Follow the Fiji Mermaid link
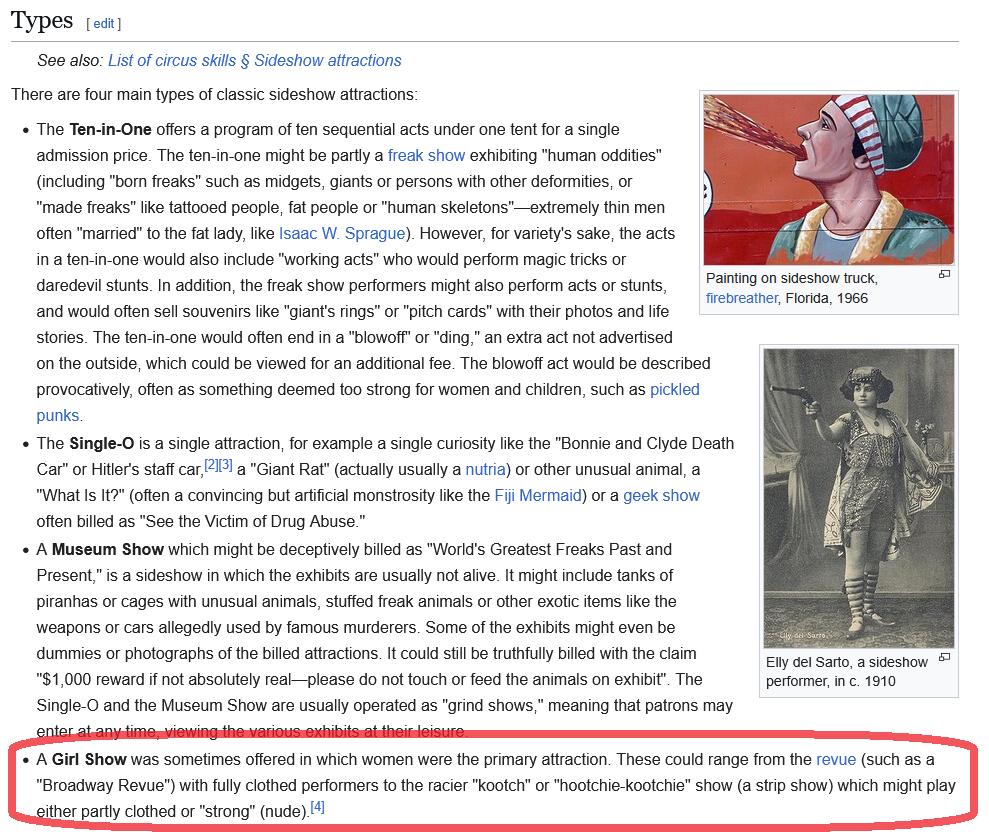Image resolution: width=989 pixels, height=832 pixels. pyautogui.click(x=538, y=496)
